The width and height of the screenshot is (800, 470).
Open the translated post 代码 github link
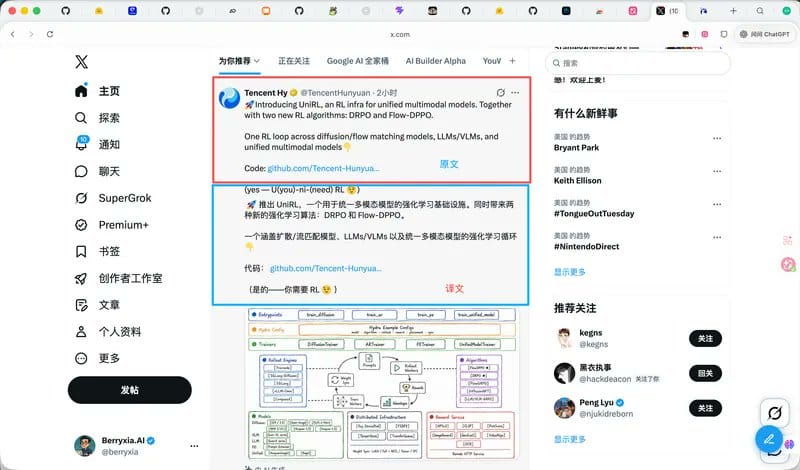coord(326,268)
